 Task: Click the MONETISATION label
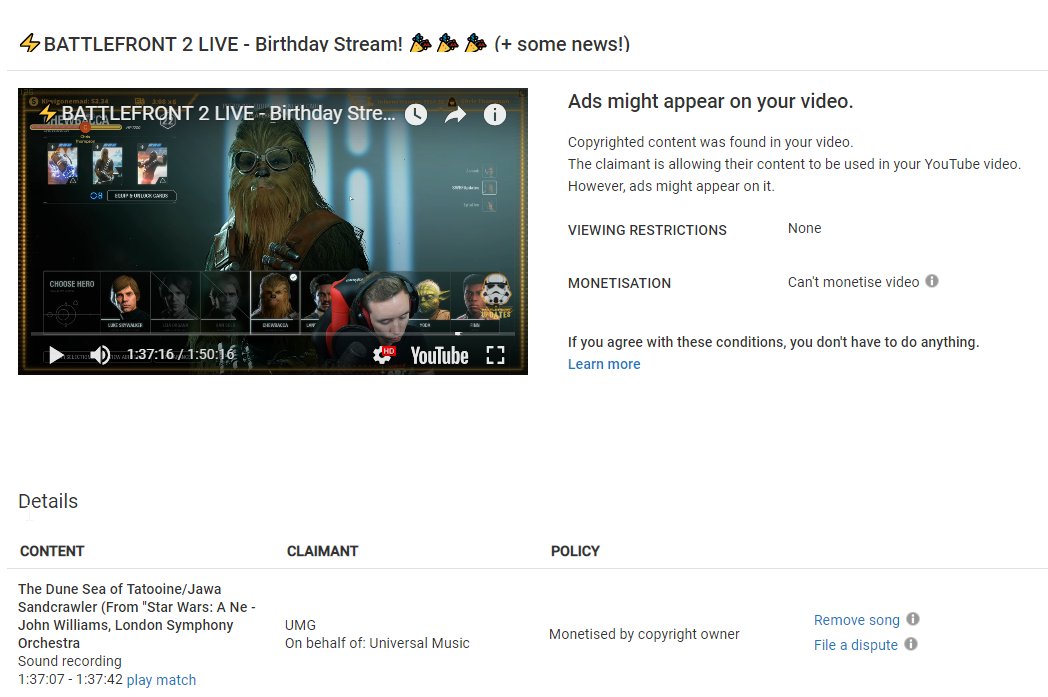tap(620, 283)
